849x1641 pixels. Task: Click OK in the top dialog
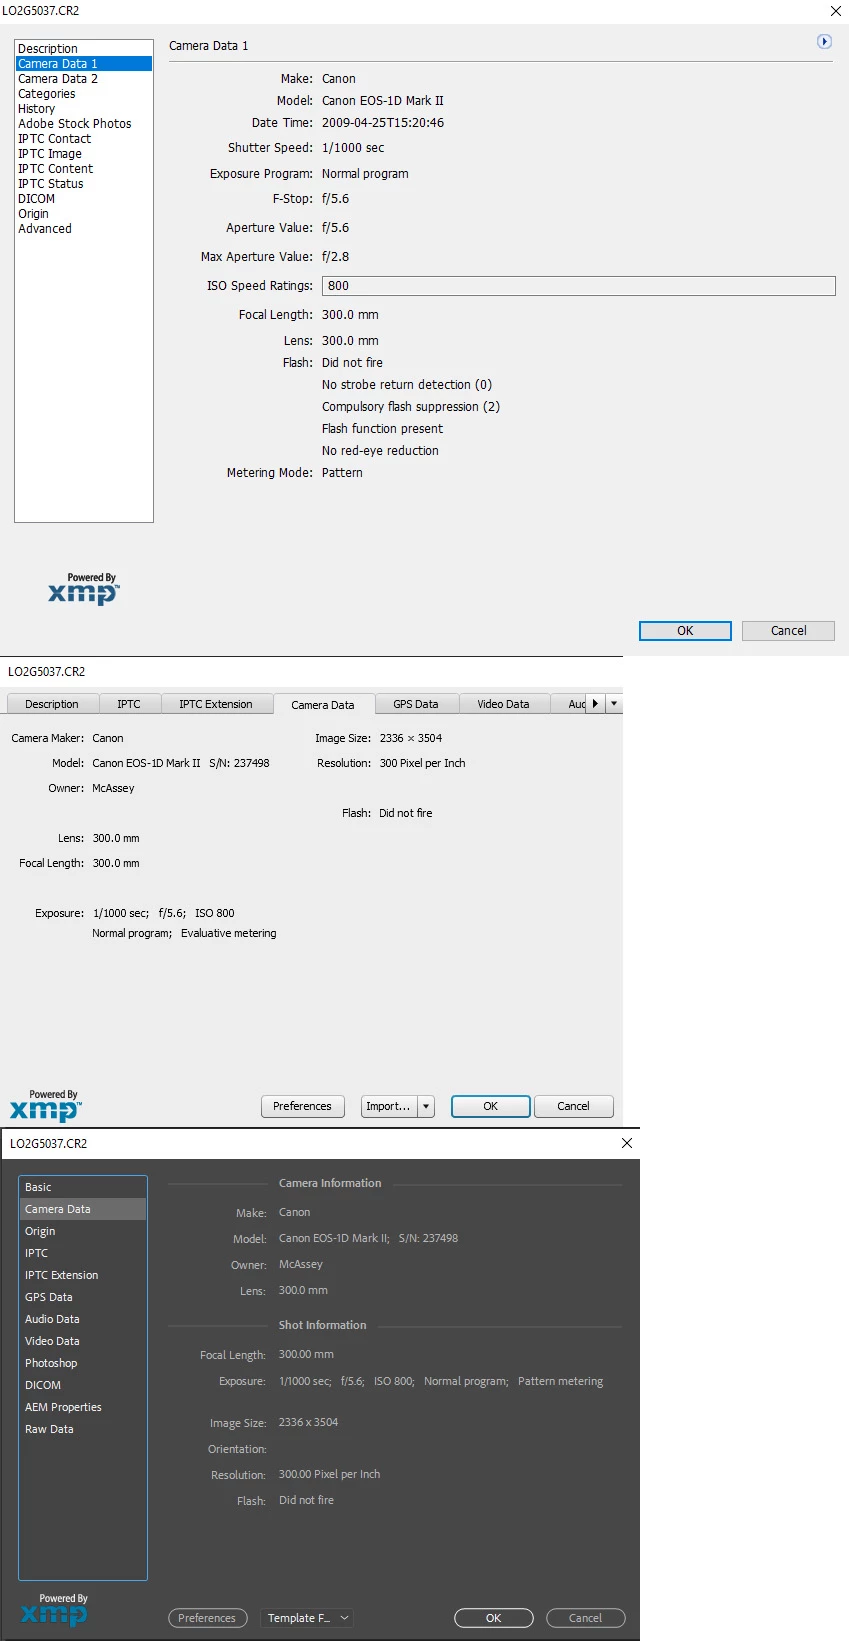pos(685,631)
